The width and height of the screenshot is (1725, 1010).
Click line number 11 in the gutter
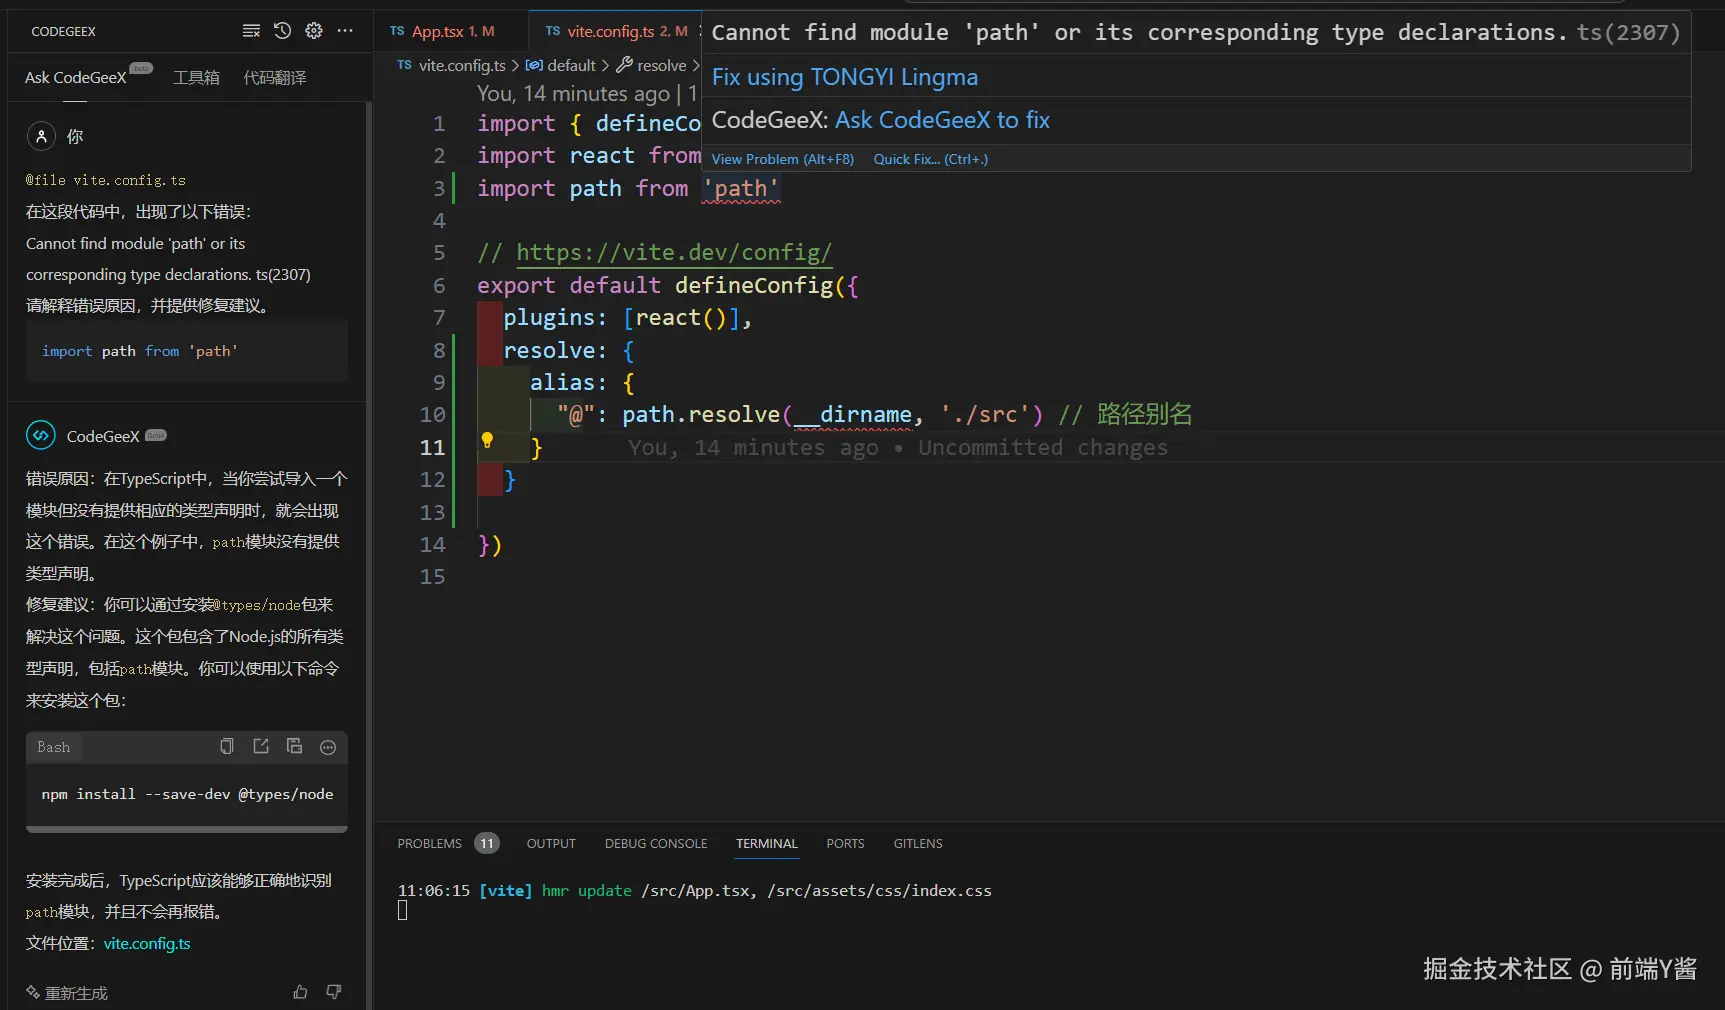(432, 447)
